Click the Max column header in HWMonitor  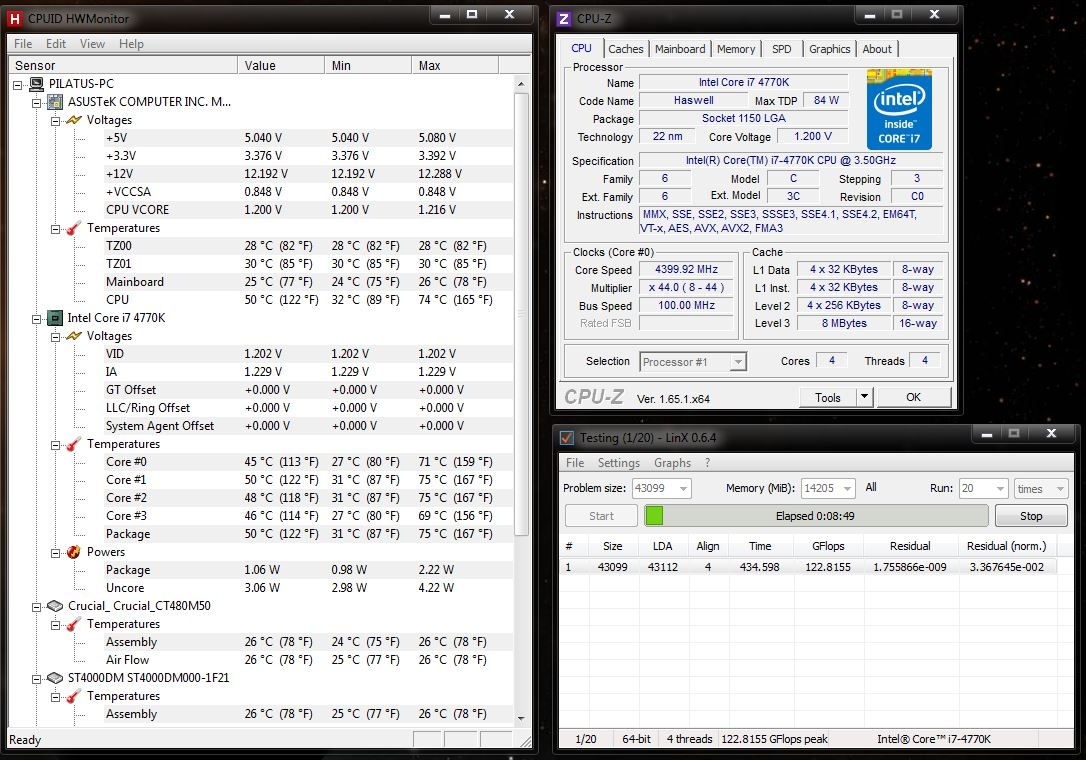pyautogui.click(x=454, y=65)
